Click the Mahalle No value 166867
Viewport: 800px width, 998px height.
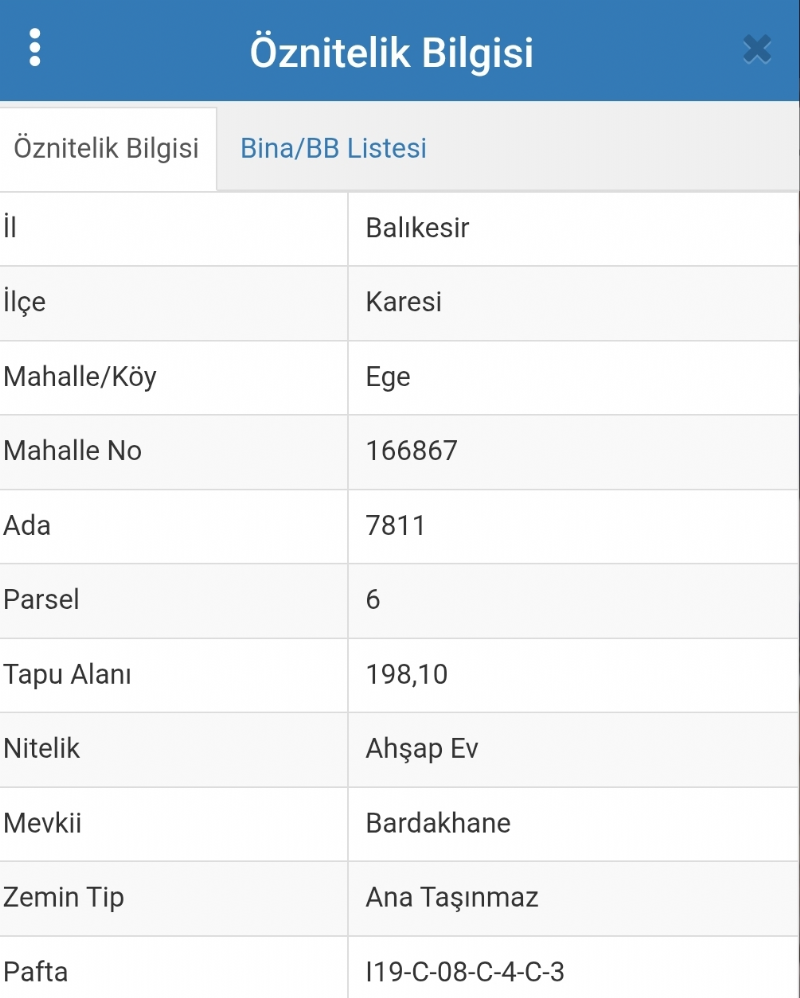[411, 451]
